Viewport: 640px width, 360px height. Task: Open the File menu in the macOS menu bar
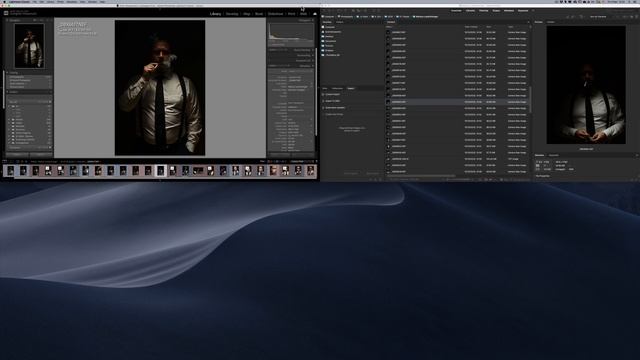point(34,2)
